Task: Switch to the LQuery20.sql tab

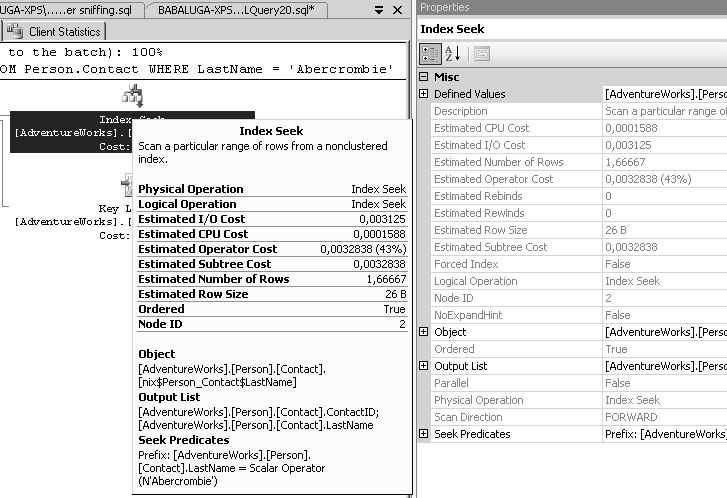Action: [x=236, y=10]
